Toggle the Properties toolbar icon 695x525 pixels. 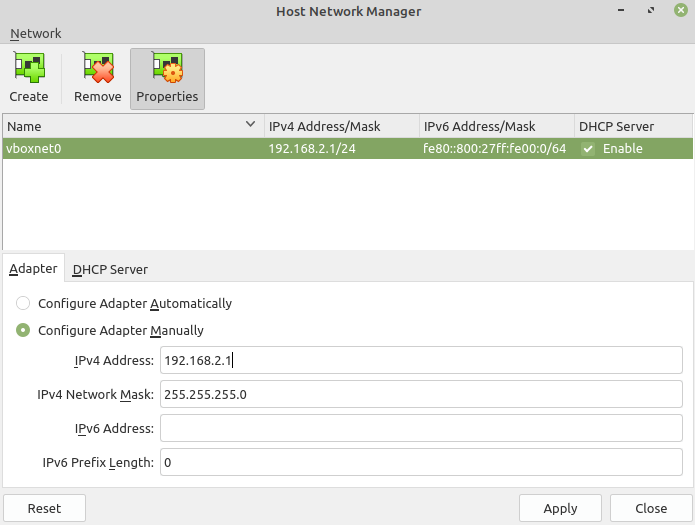click(167, 68)
